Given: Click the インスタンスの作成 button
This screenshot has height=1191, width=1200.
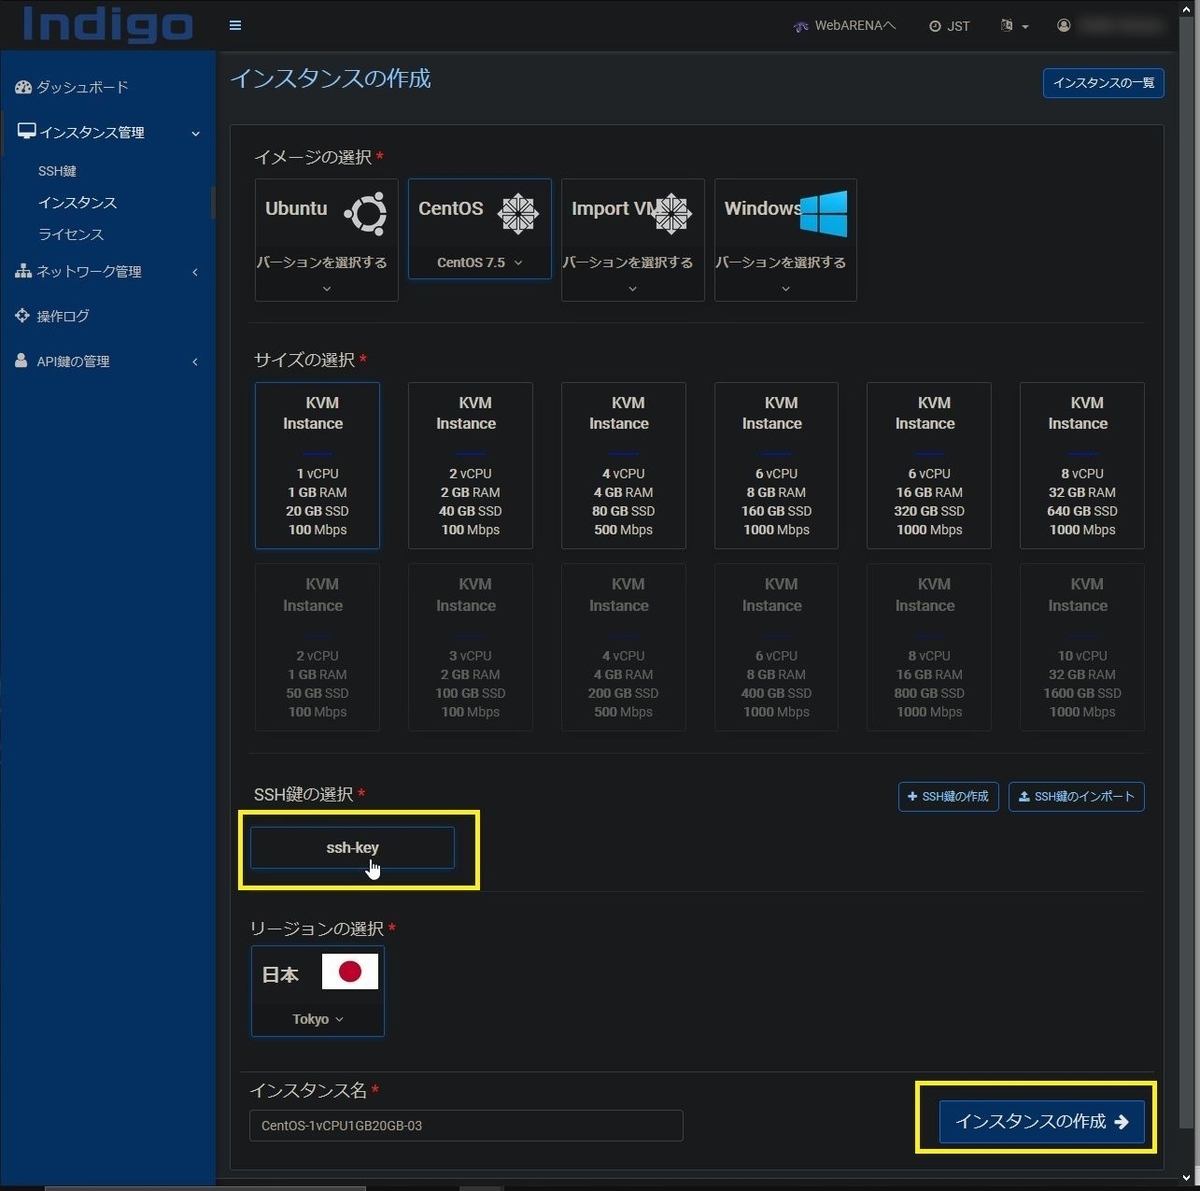Looking at the screenshot, I should pyautogui.click(x=1041, y=1121).
